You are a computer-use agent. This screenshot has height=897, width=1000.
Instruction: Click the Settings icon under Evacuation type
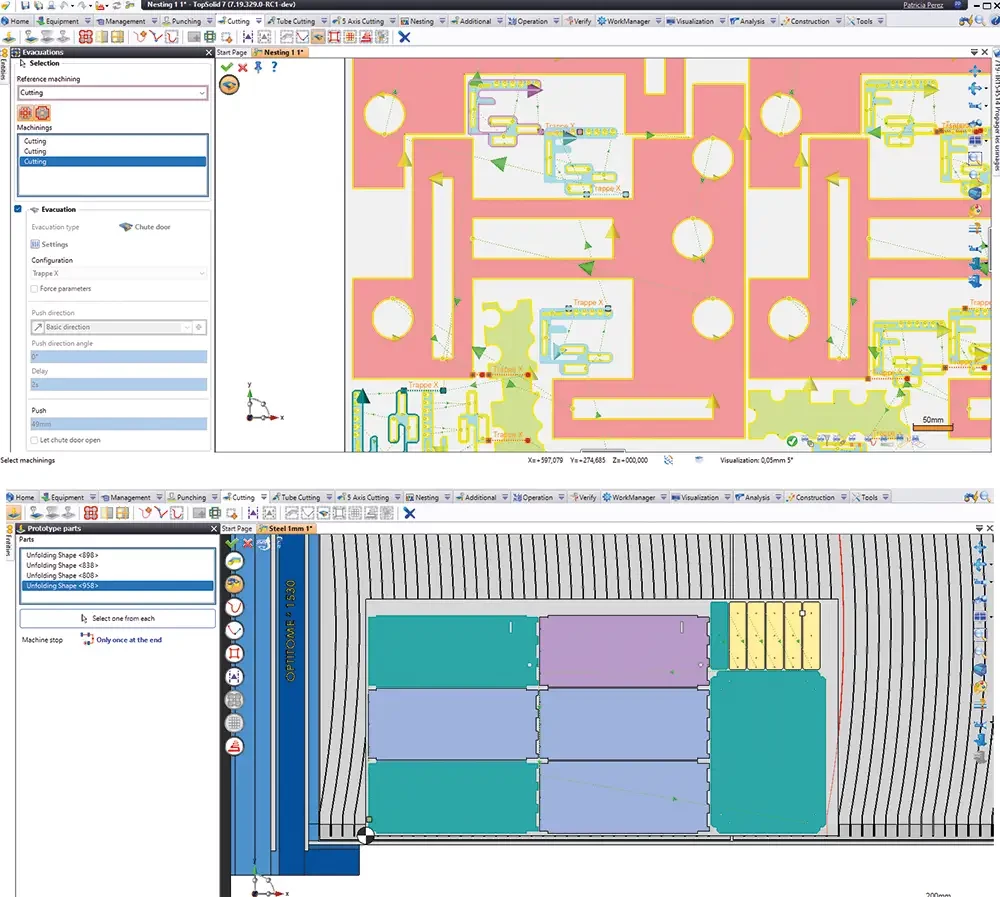[36, 244]
